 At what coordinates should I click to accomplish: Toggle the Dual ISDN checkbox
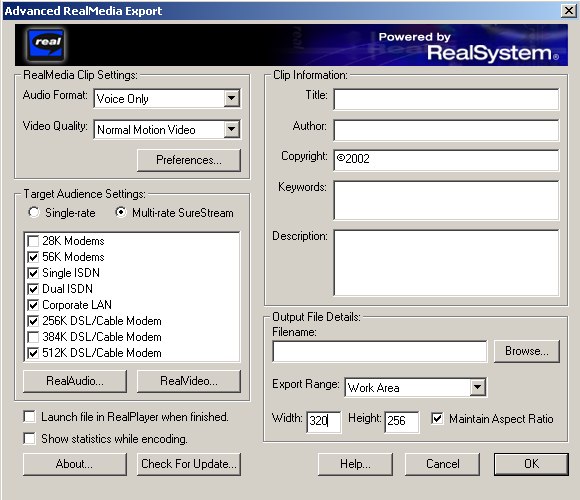pos(33,289)
